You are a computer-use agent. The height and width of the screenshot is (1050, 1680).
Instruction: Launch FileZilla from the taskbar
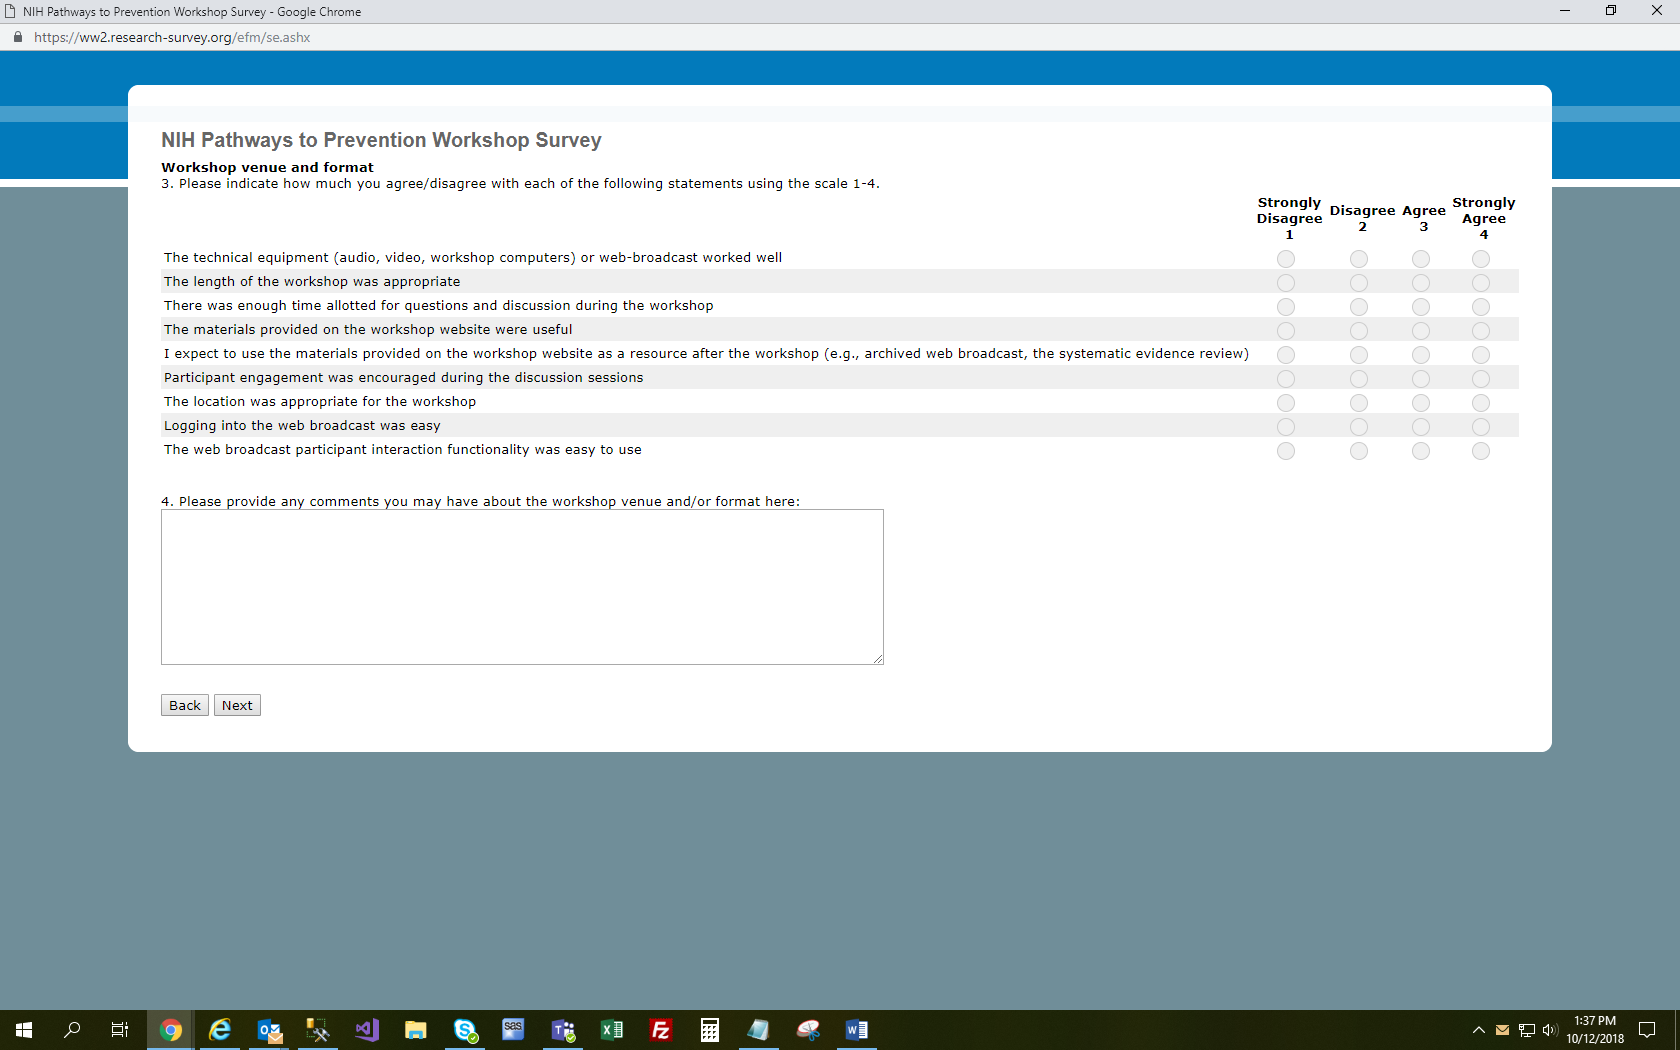(661, 1030)
